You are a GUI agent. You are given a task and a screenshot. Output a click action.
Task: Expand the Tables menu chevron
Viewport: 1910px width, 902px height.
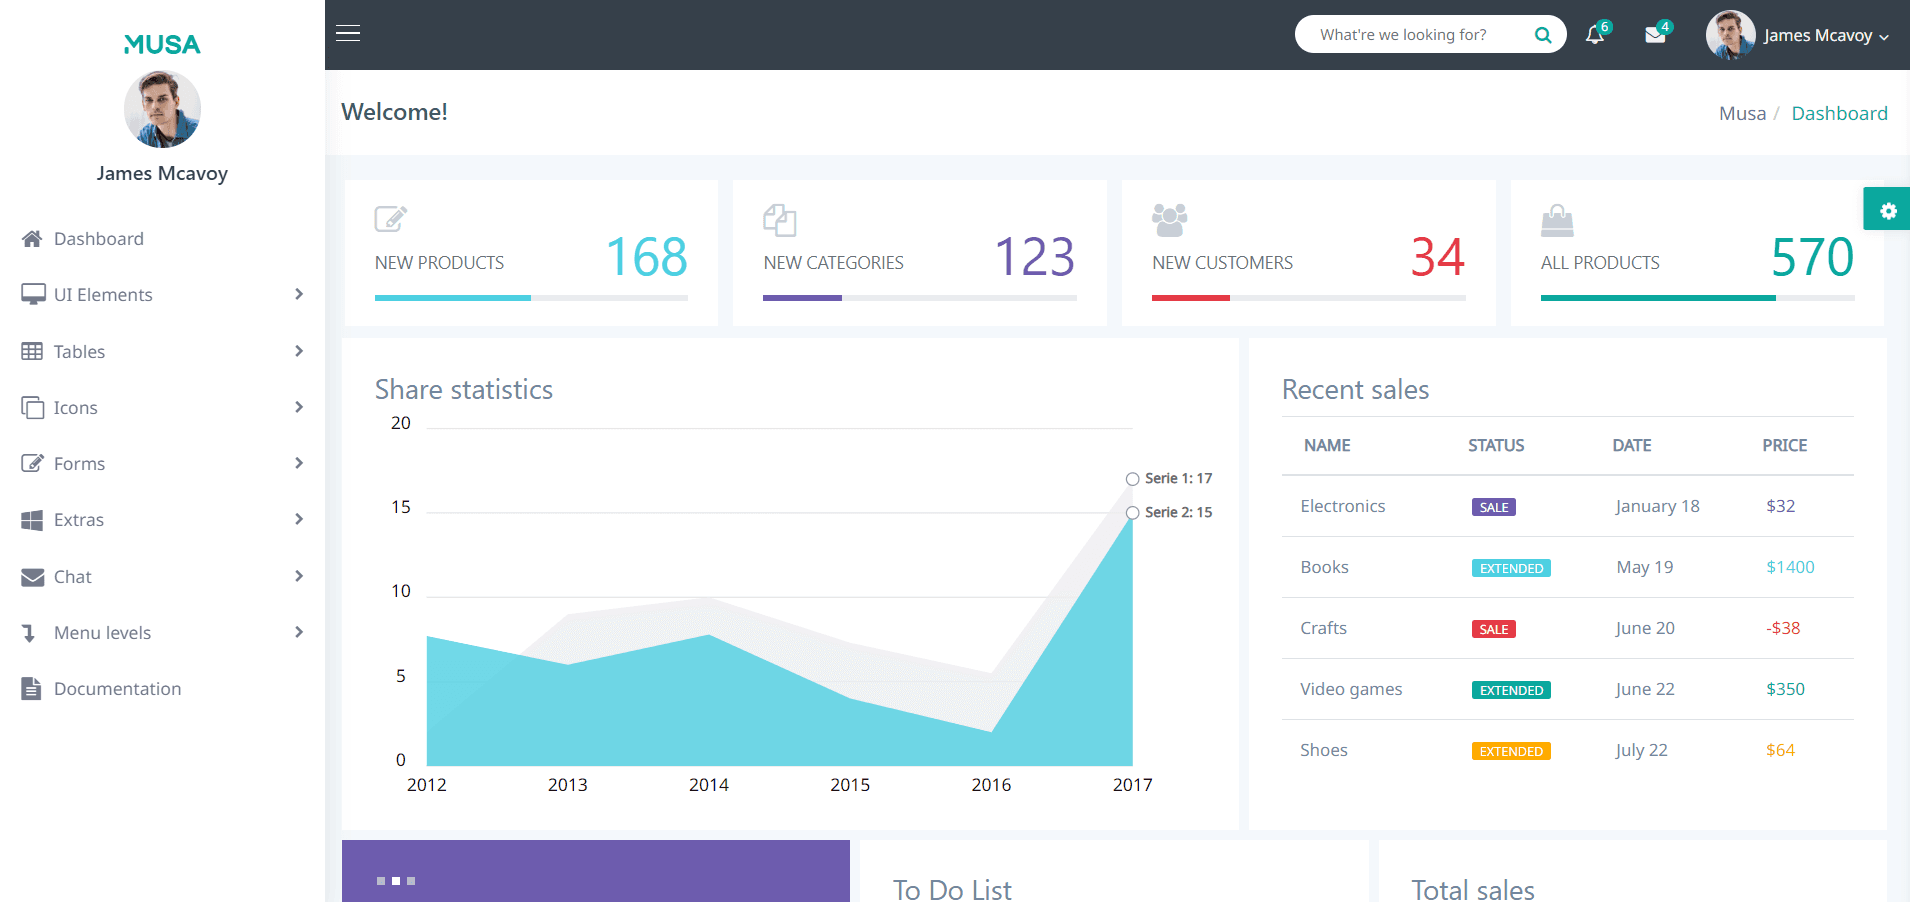(x=298, y=351)
